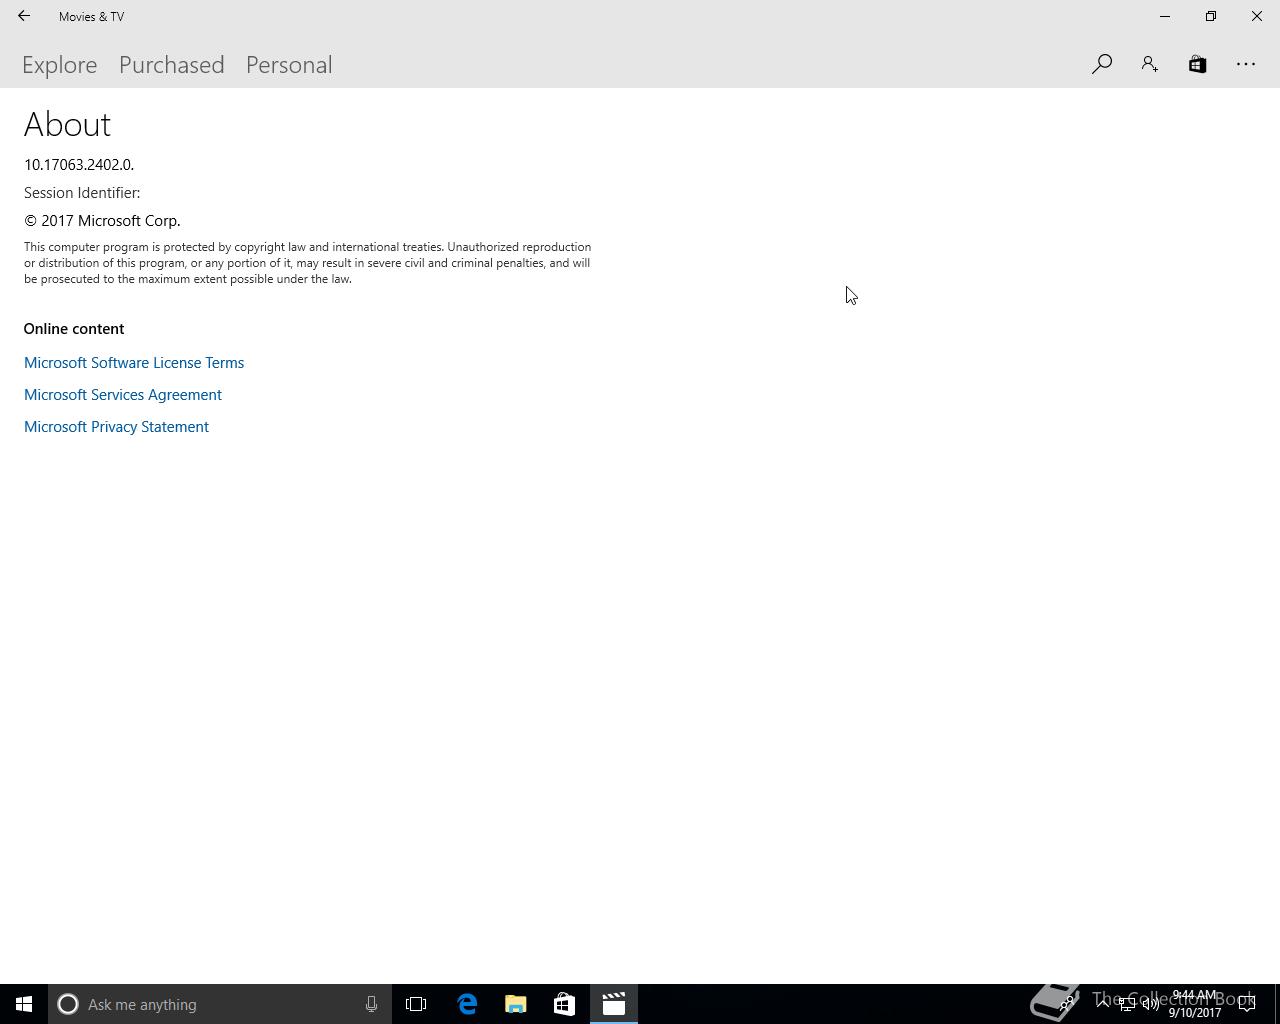This screenshot has width=1280, height=1024.
Task: Open Microsoft Privacy Statement link
Action: [x=116, y=427]
